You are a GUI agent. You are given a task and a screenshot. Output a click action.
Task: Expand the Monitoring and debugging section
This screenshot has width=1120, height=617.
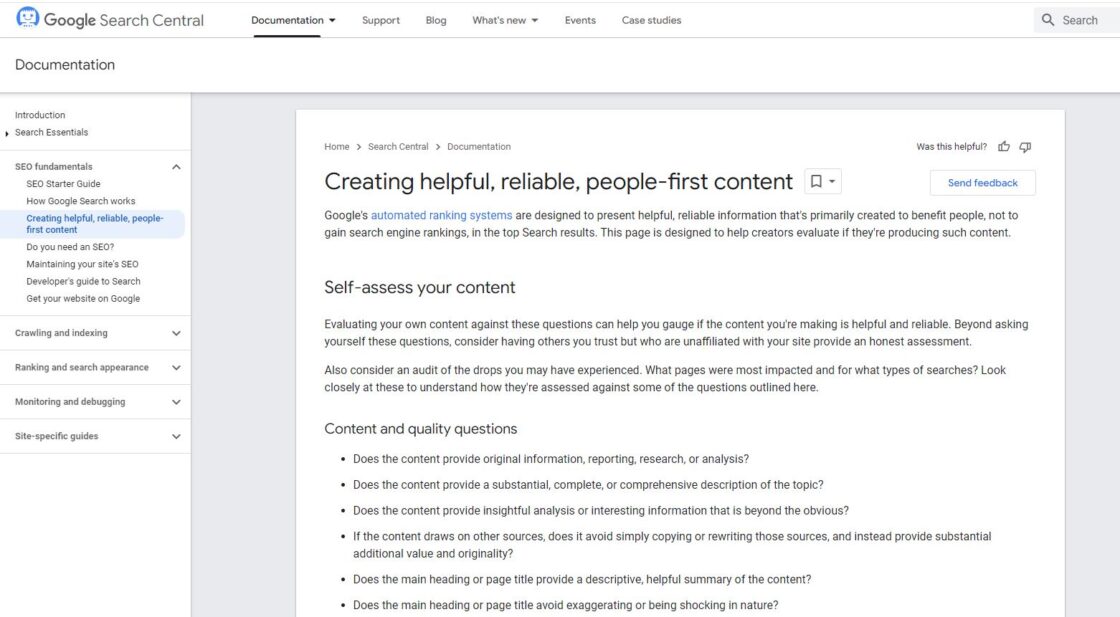click(176, 401)
